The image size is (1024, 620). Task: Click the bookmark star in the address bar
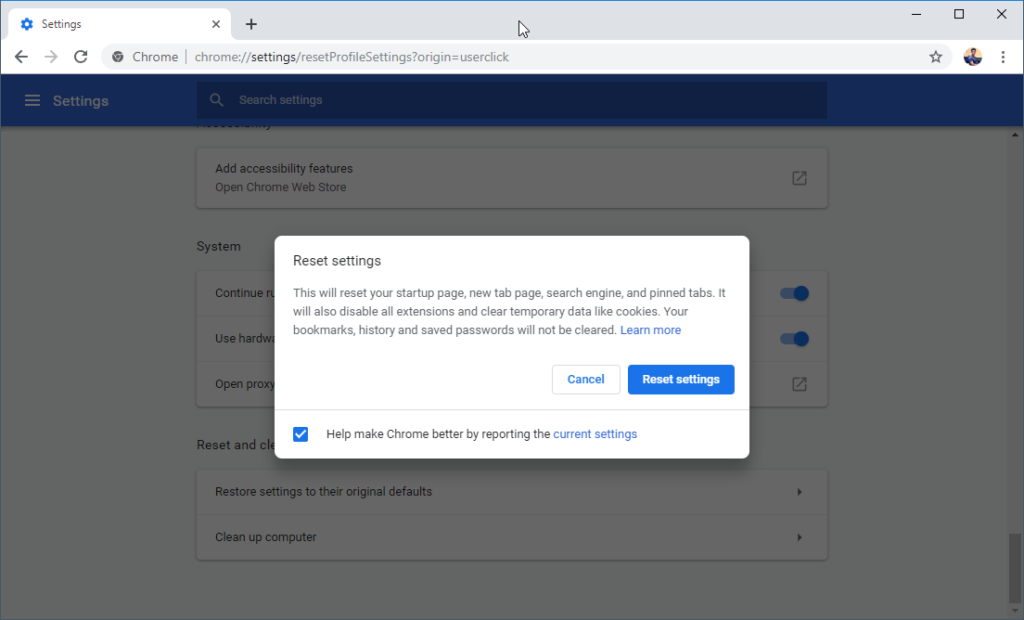pos(935,57)
